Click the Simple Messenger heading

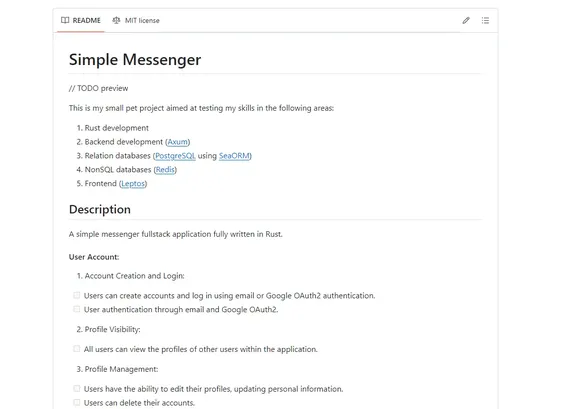tap(135, 60)
